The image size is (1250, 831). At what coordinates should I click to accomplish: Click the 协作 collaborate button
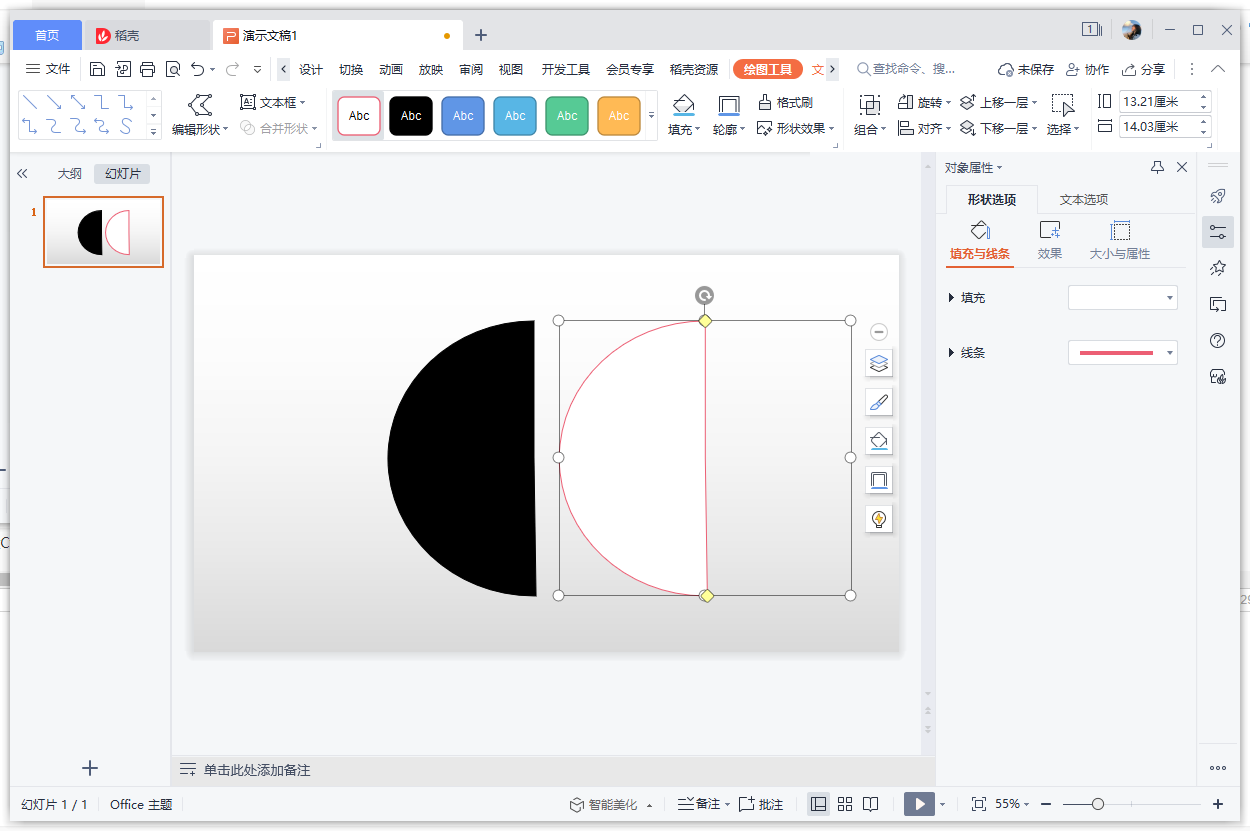click(x=1087, y=69)
